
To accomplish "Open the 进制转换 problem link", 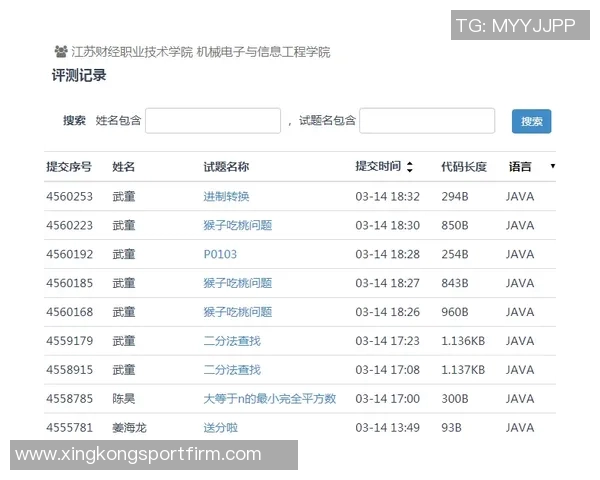I will 226,196.
